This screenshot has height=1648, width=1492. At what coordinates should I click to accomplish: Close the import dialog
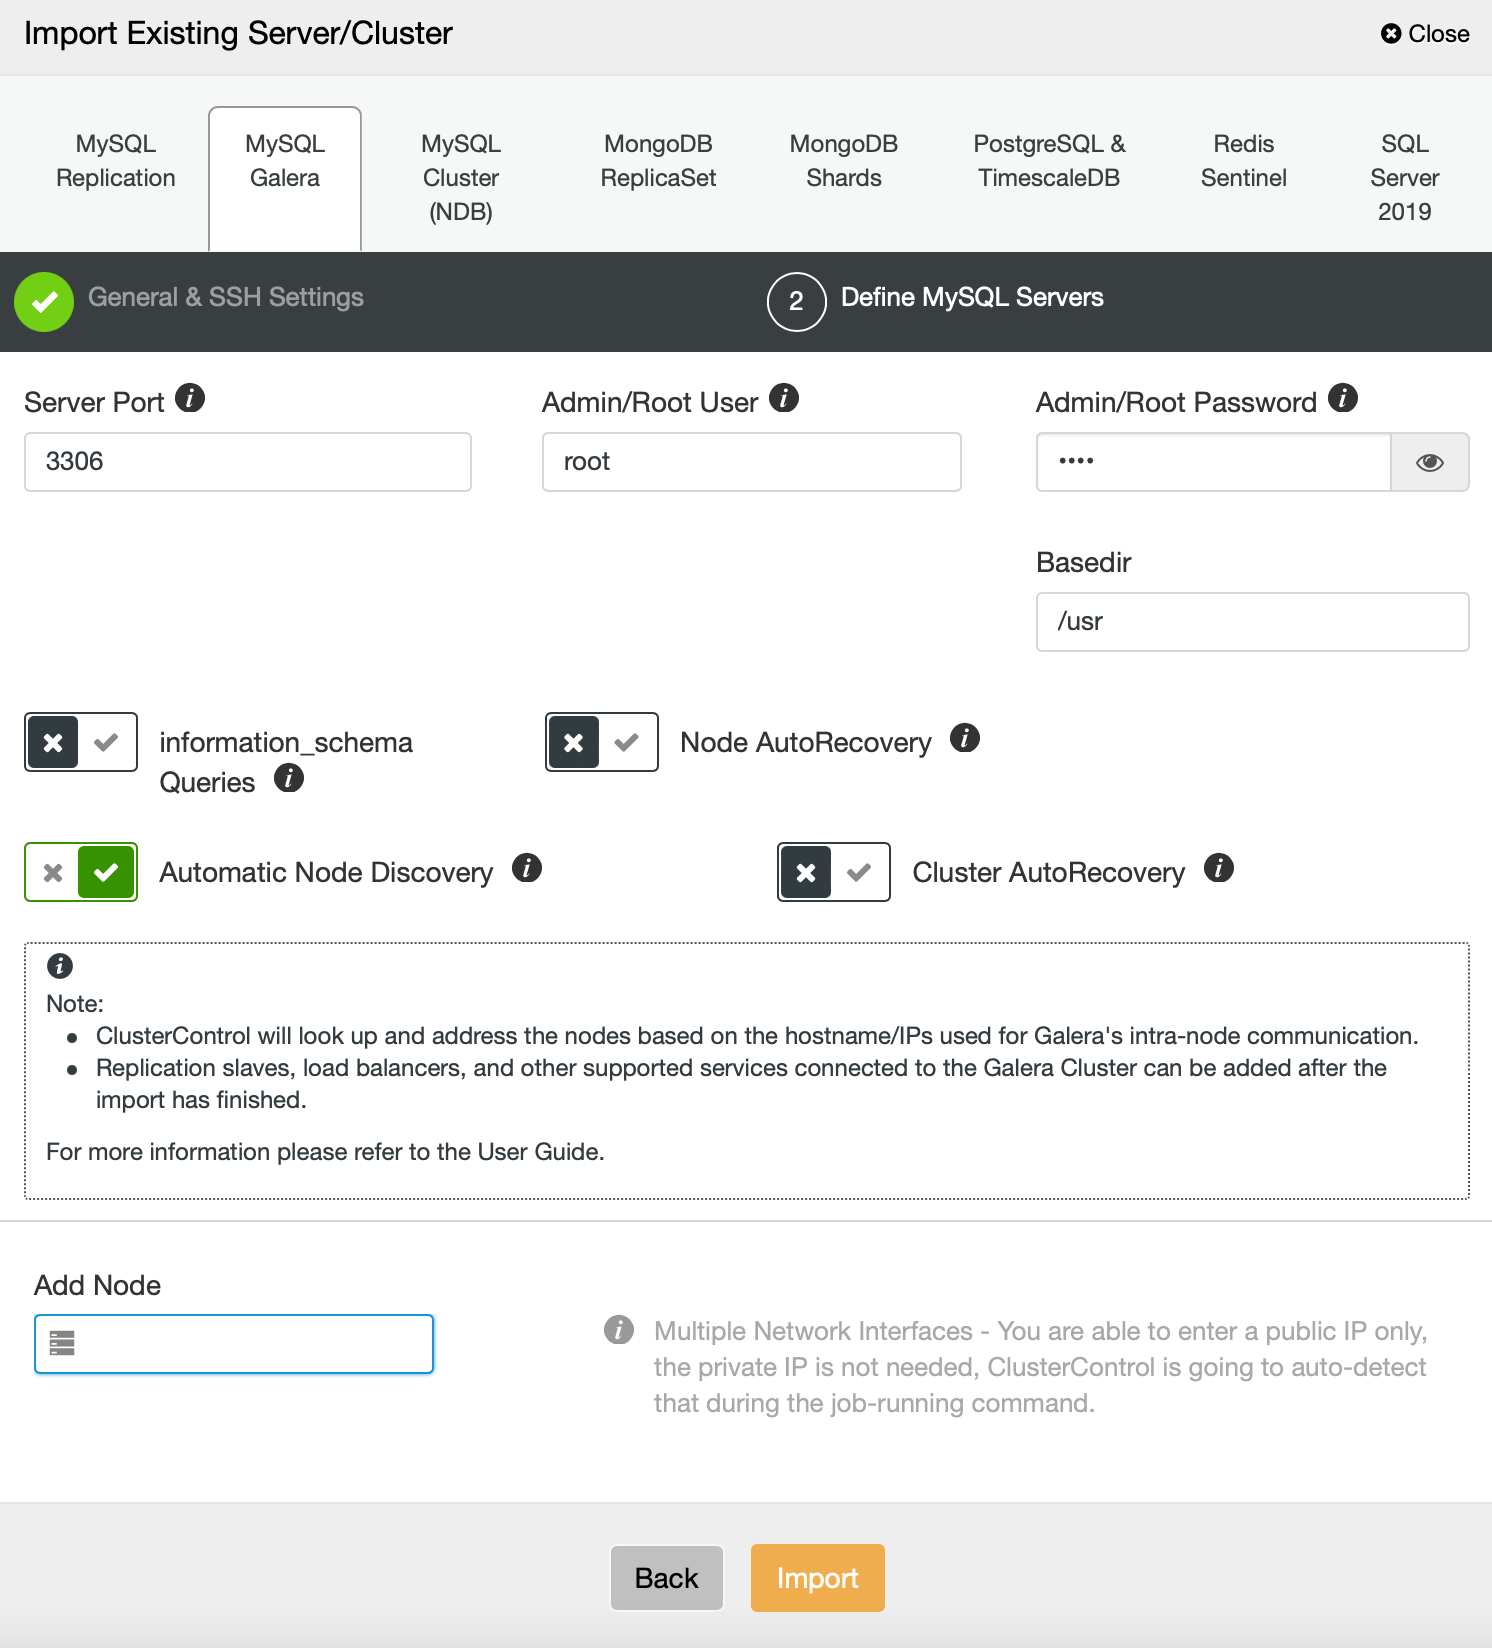1425,34
